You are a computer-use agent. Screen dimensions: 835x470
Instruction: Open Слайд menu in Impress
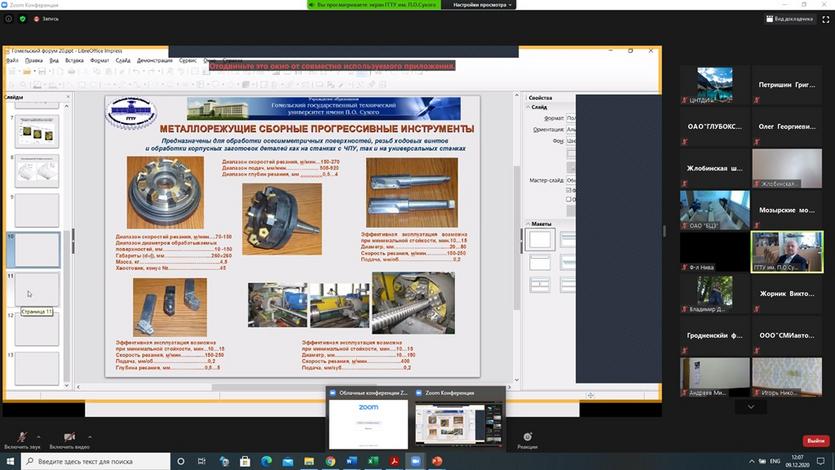click(123, 61)
